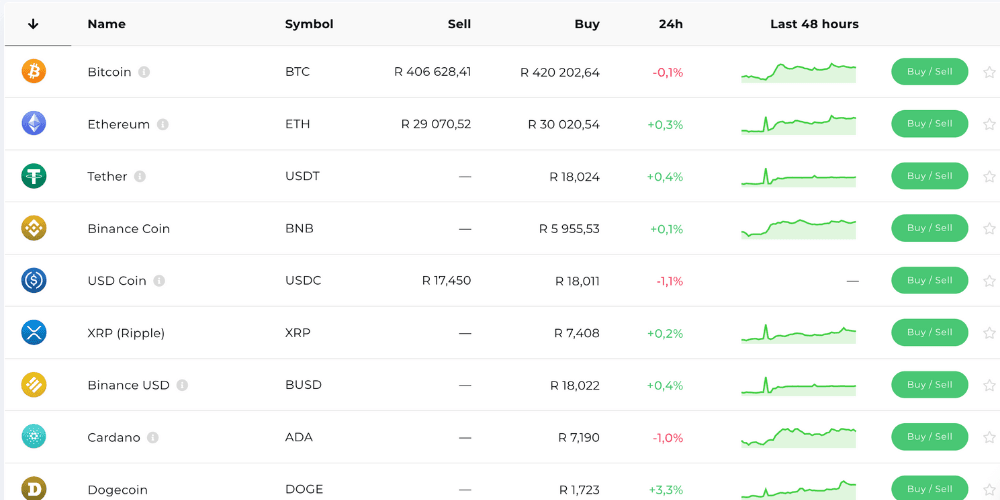Click the sort arrow column header
The height and width of the screenshot is (500, 1000).
click(33, 24)
